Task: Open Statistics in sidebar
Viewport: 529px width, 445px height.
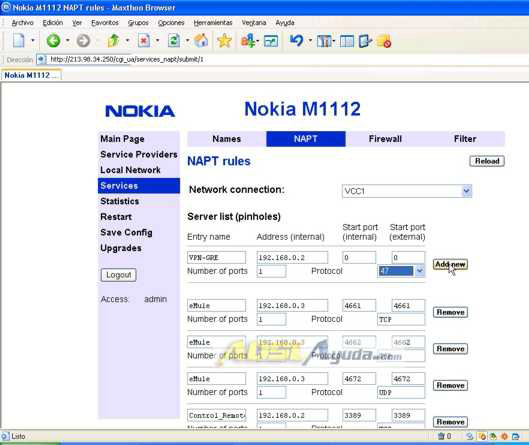Action: 119,201
